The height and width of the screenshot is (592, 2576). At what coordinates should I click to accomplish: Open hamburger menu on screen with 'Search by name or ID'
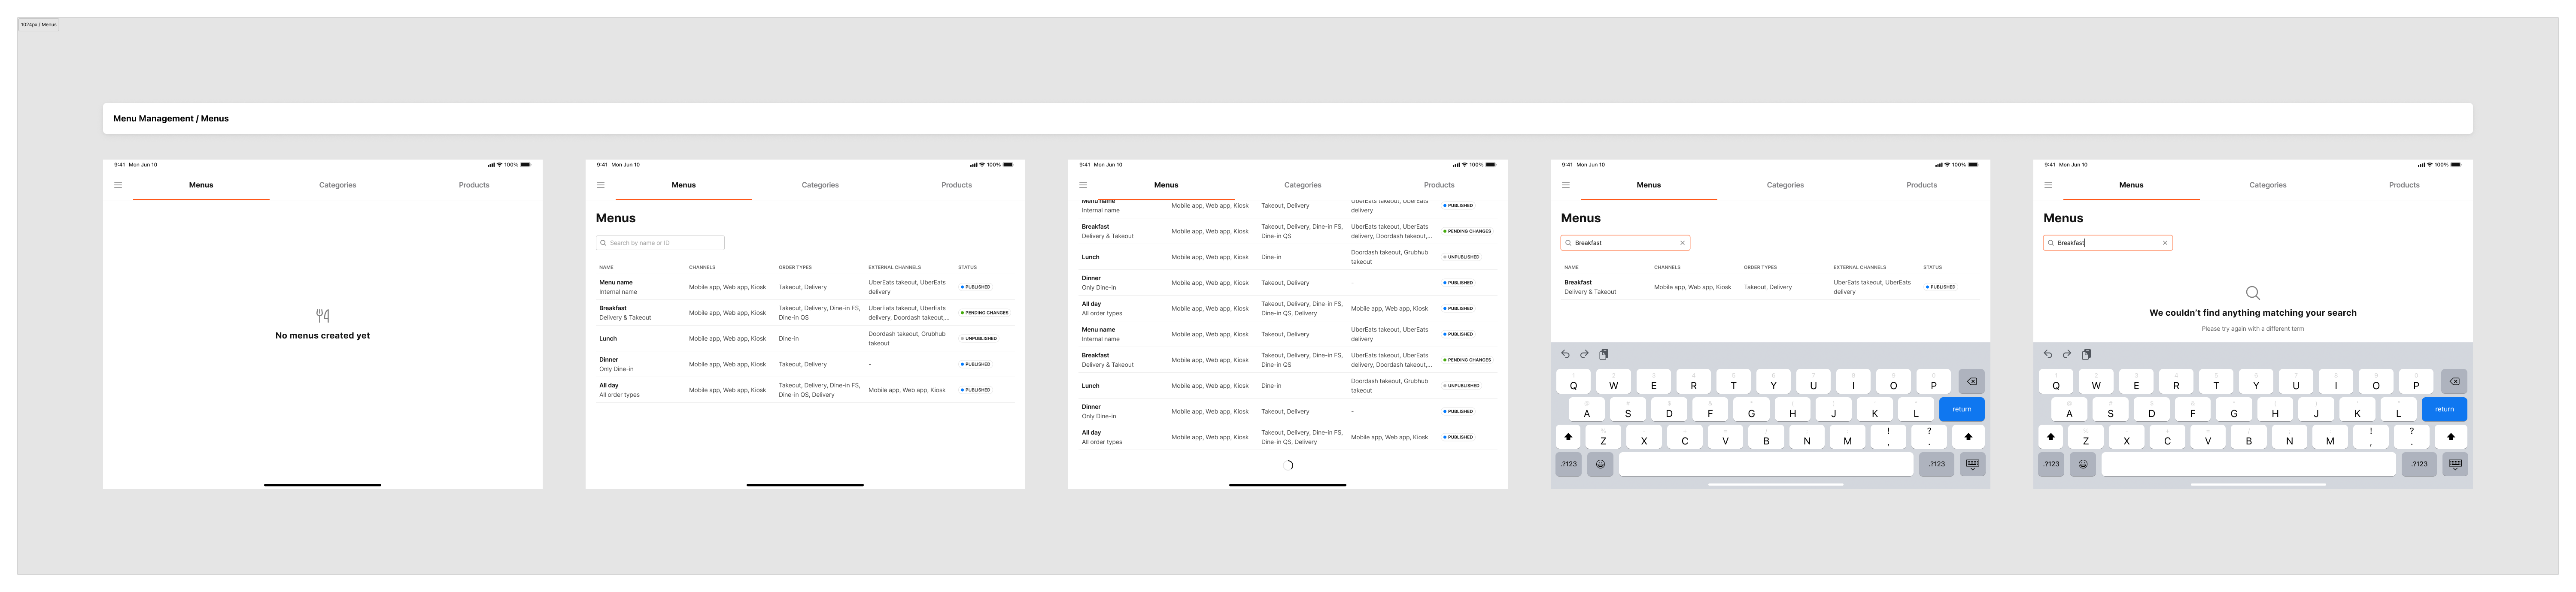tap(600, 185)
